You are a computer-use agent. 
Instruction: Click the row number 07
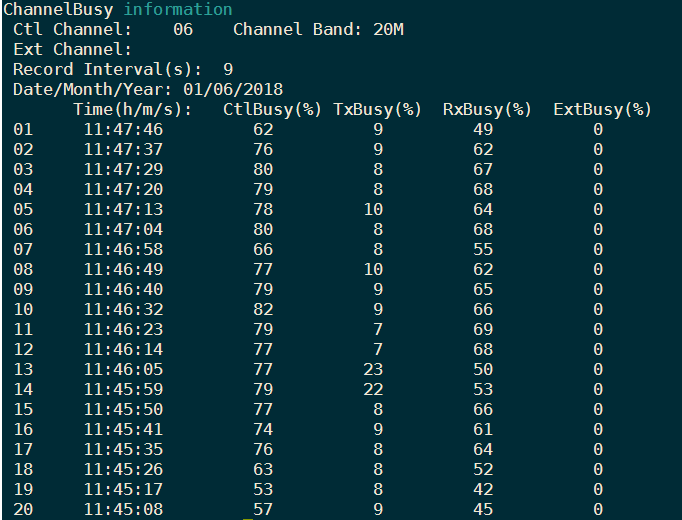click(x=23, y=250)
